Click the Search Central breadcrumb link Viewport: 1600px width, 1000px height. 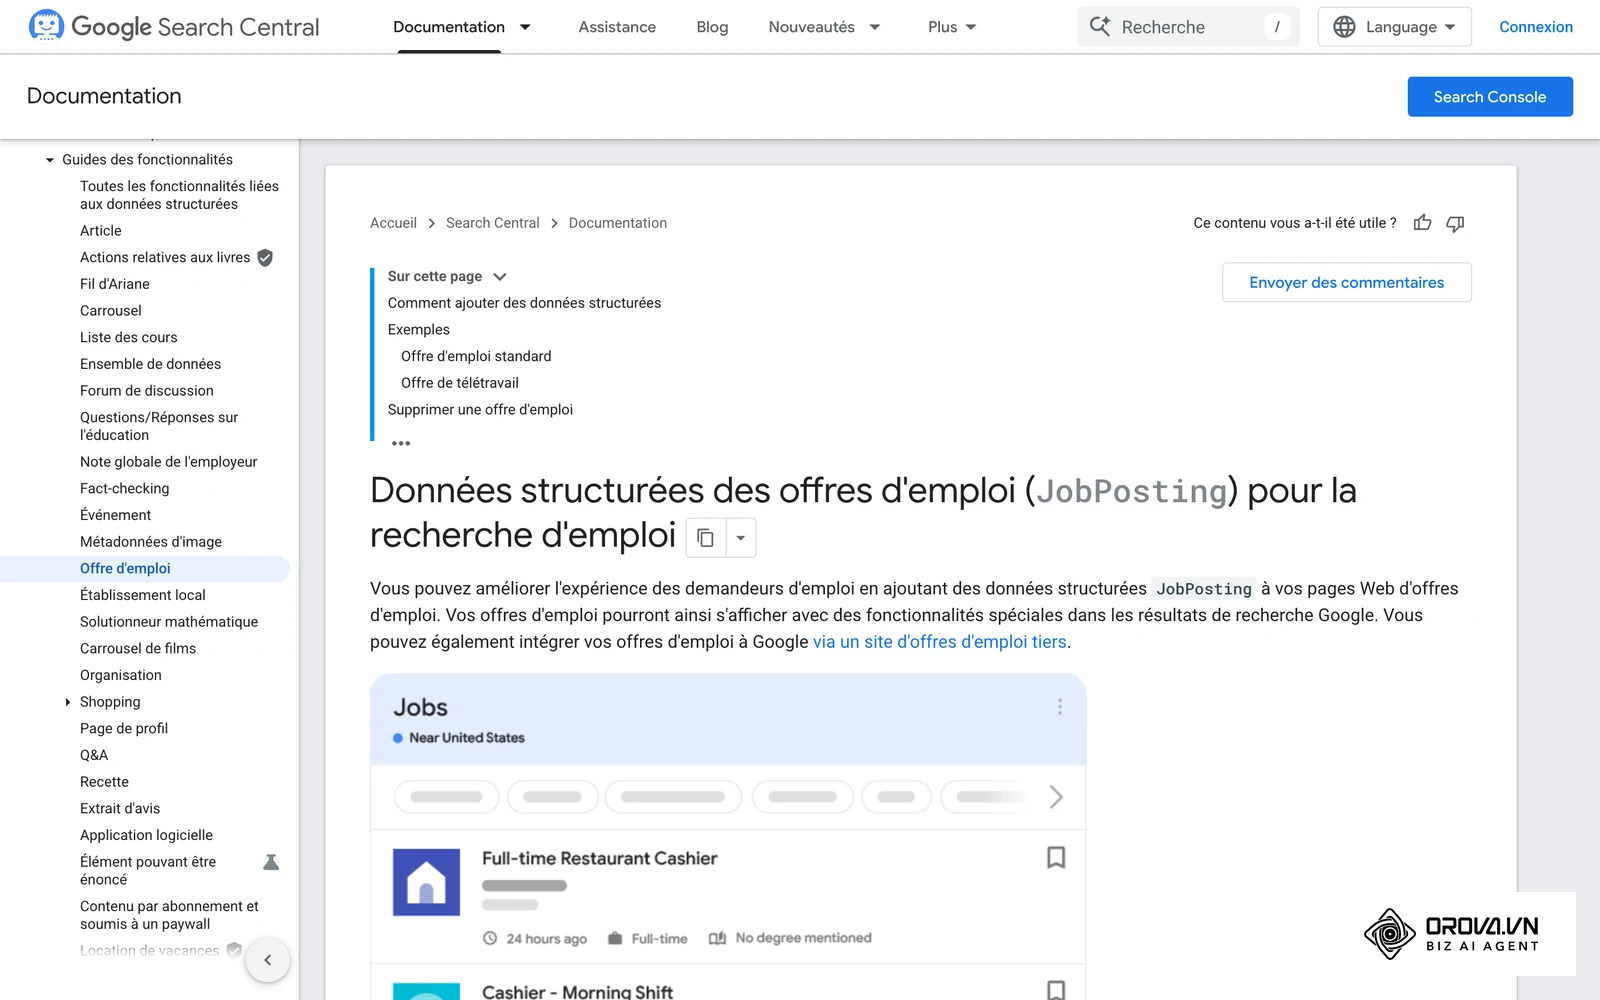point(492,223)
